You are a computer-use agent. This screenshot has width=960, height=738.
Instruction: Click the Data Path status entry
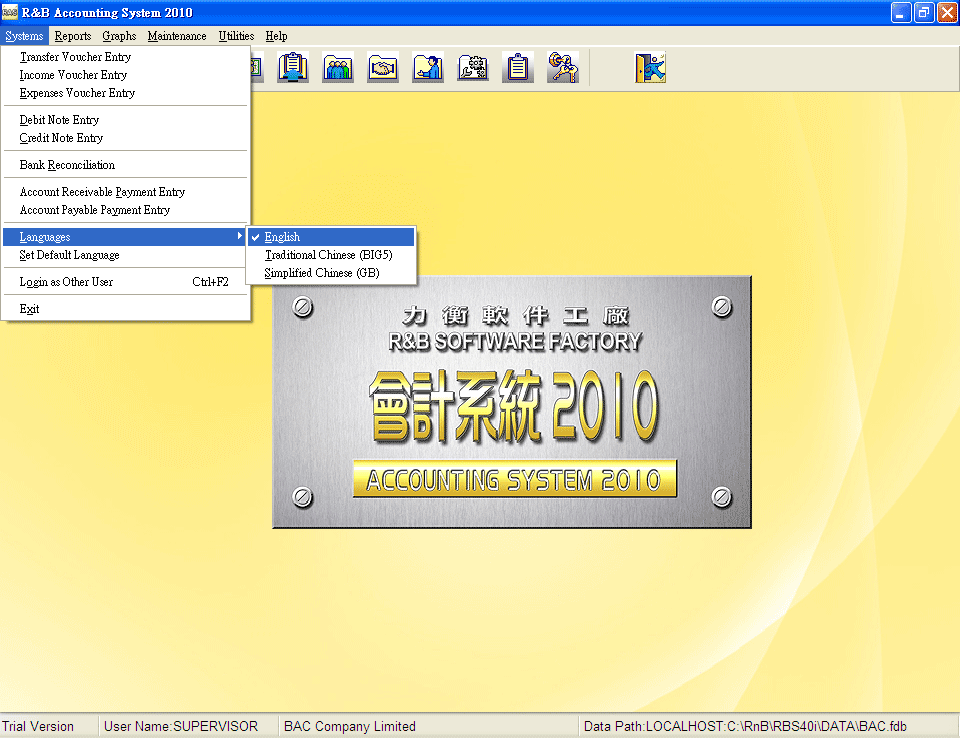tap(745, 726)
